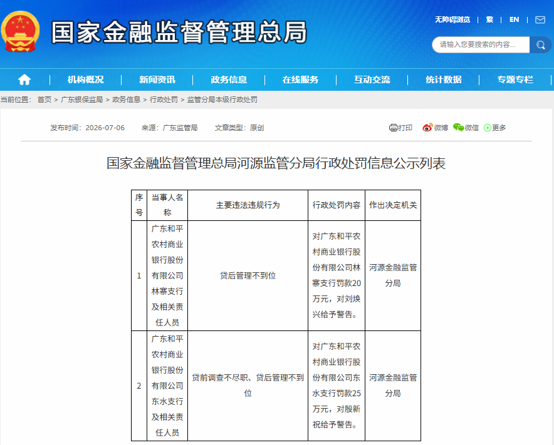Click the 东水支行 party name cell

(x=167, y=386)
